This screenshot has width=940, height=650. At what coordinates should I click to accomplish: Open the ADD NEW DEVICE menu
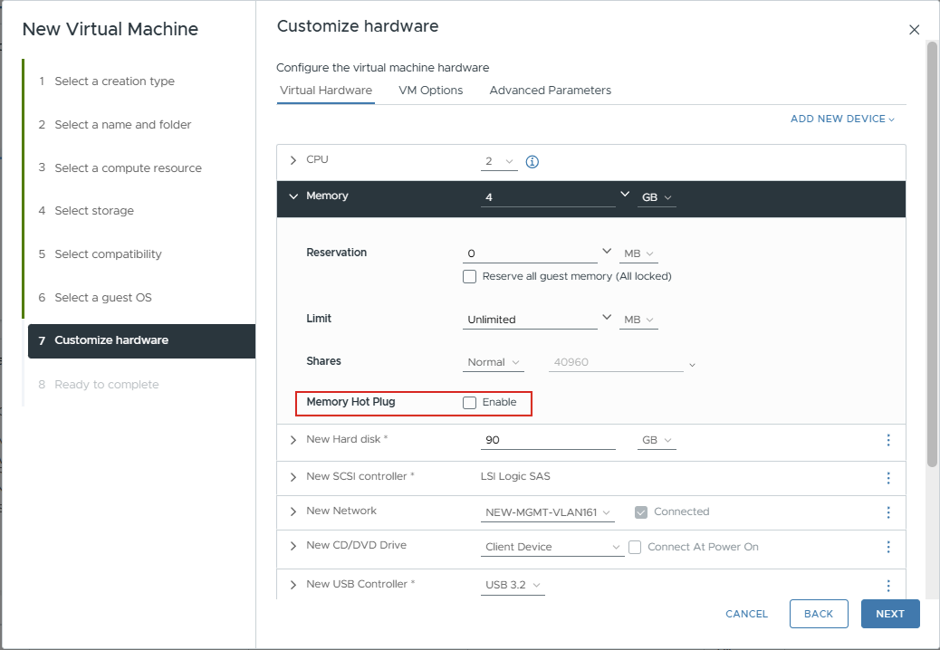click(842, 119)
